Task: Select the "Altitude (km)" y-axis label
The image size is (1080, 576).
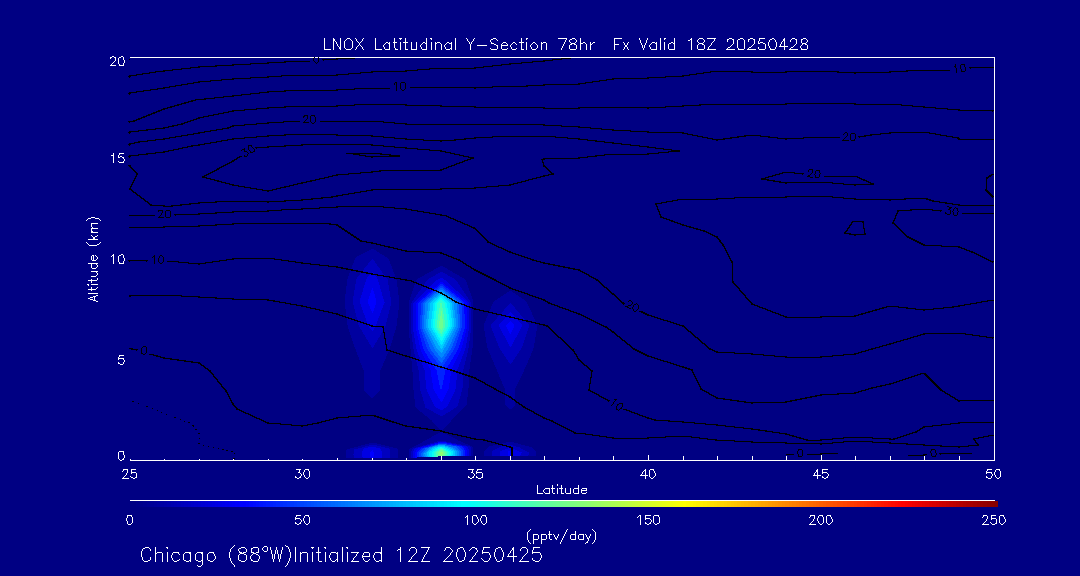Action: tap(94, 259)
